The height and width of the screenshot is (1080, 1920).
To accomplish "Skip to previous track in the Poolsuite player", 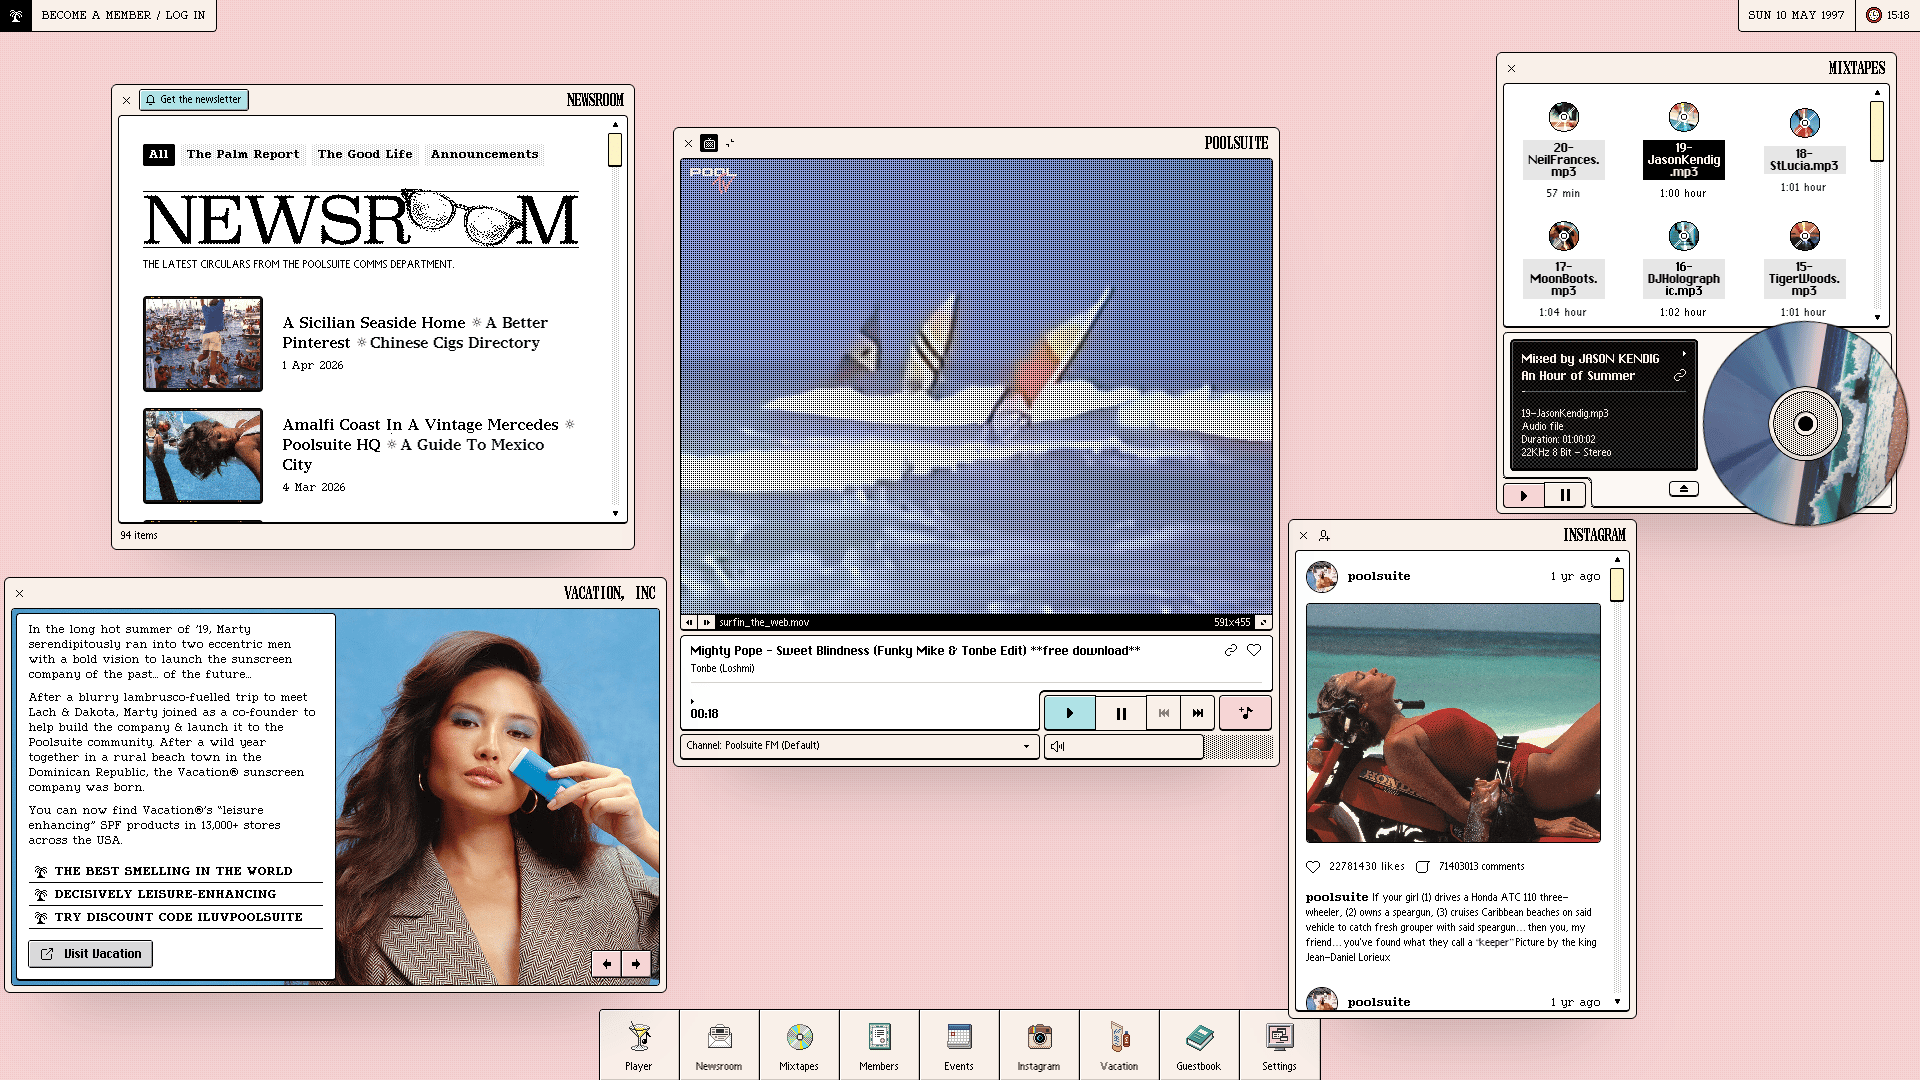I will tap(1163, 713).
